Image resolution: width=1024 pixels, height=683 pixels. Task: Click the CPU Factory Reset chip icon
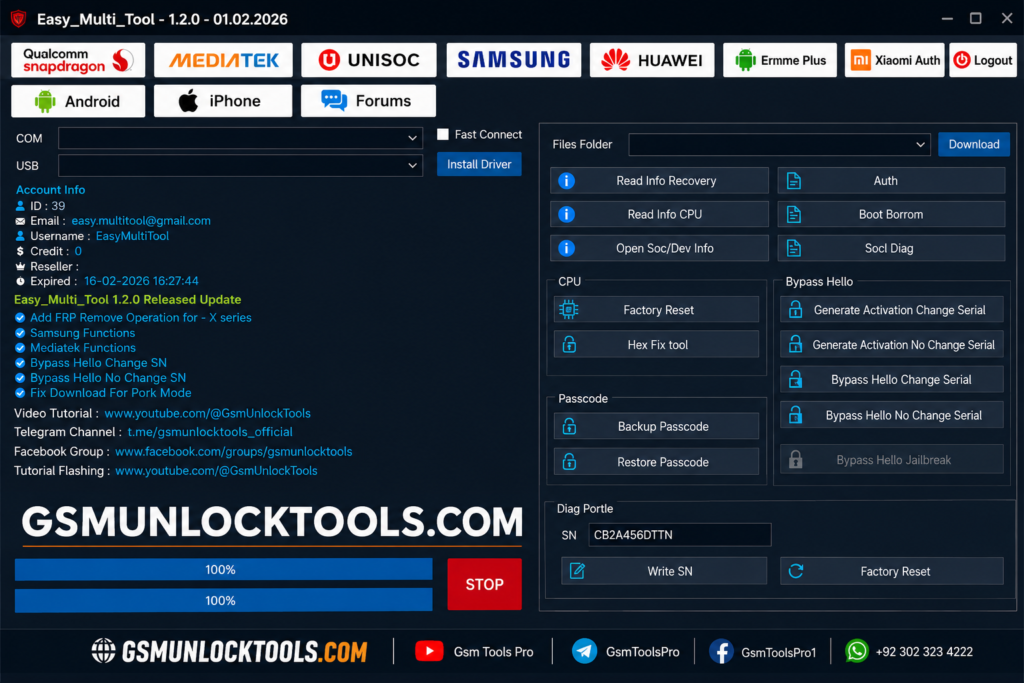click(x=569, y=310)
